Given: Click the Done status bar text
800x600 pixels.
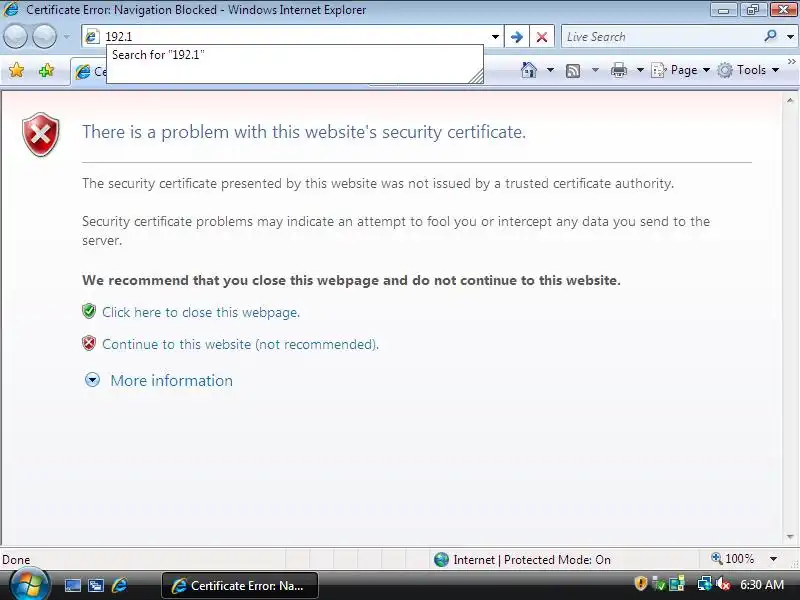Looking at the screenshot, I should pyautogui.click(x=16, y=560).
